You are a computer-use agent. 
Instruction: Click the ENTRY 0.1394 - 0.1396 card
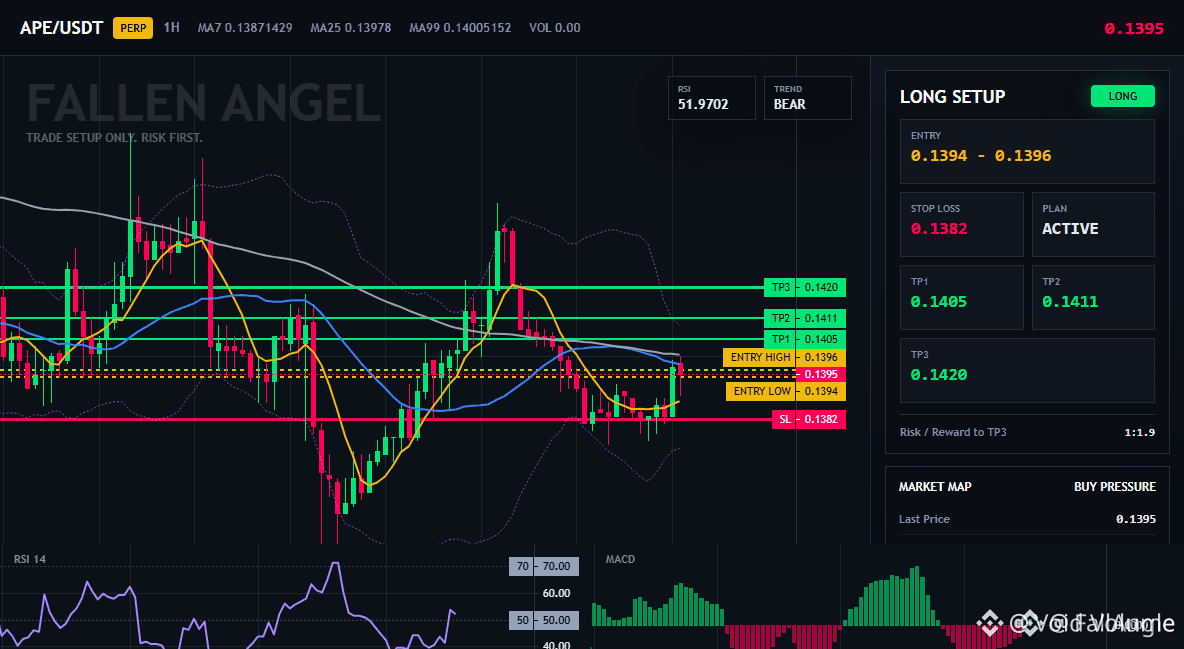click(x=1027, y=151)
